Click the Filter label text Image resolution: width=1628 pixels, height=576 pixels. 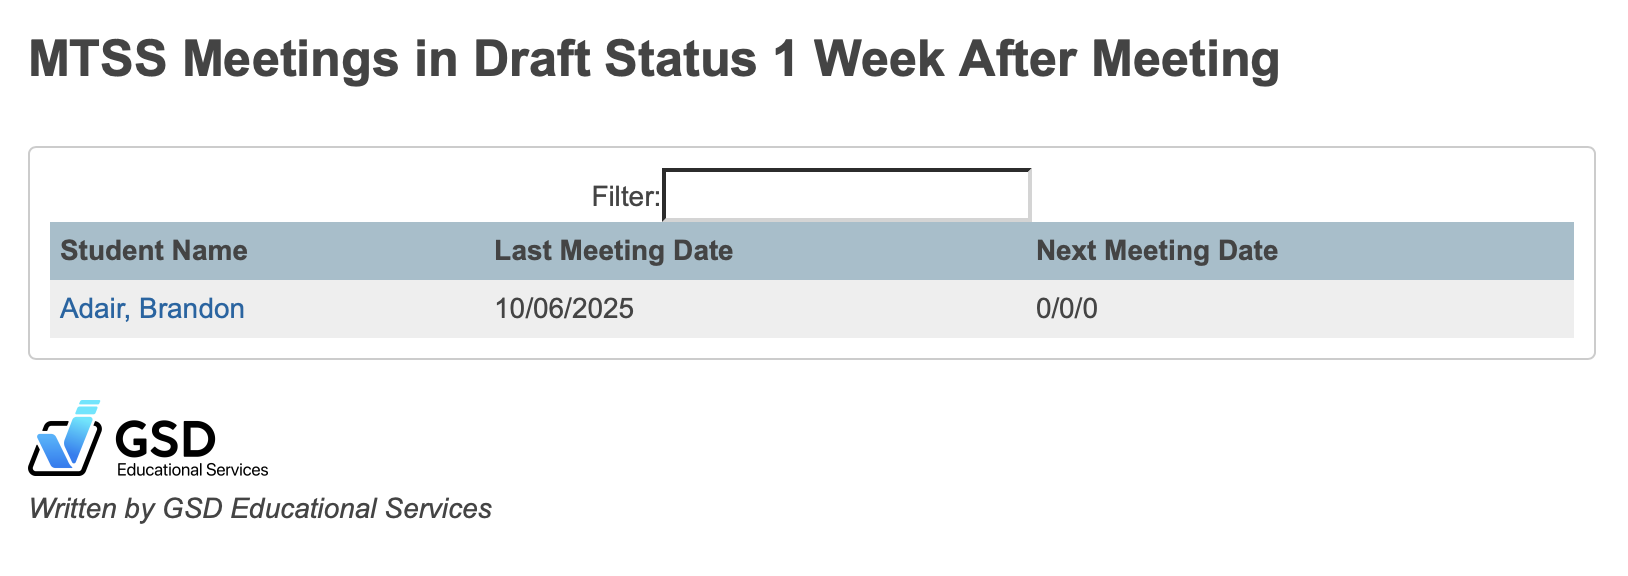point(624,196)
